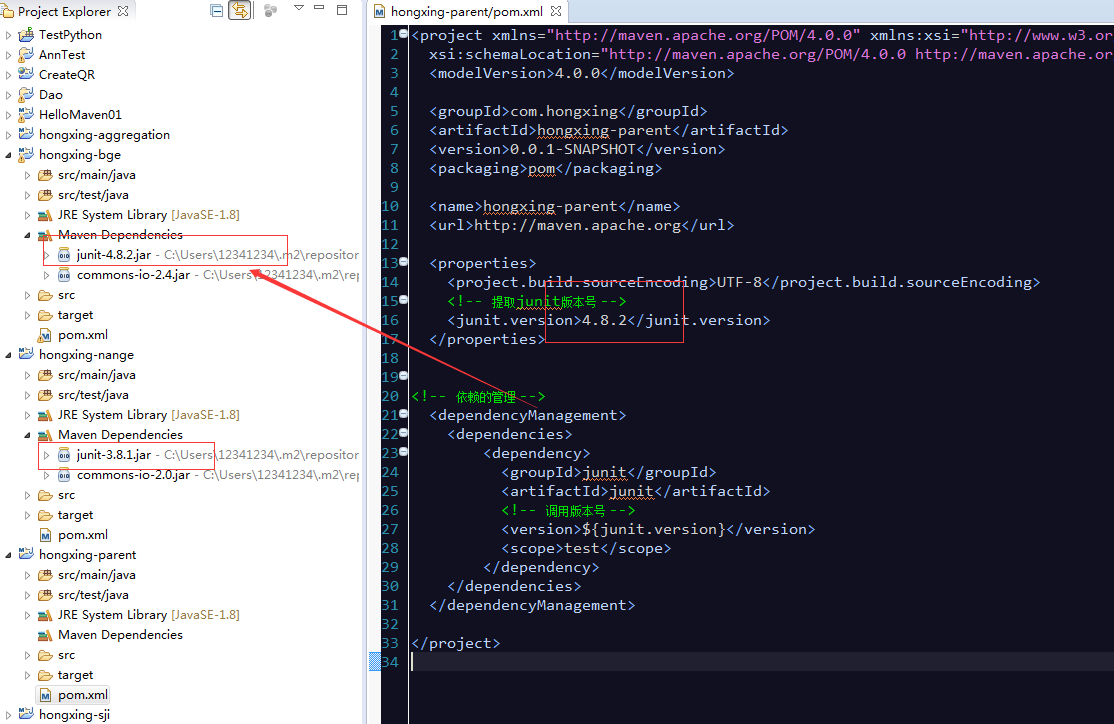Click src/test/java folder icon under hongxing-nange
The image size is (1114, 724).
point(45,394)
